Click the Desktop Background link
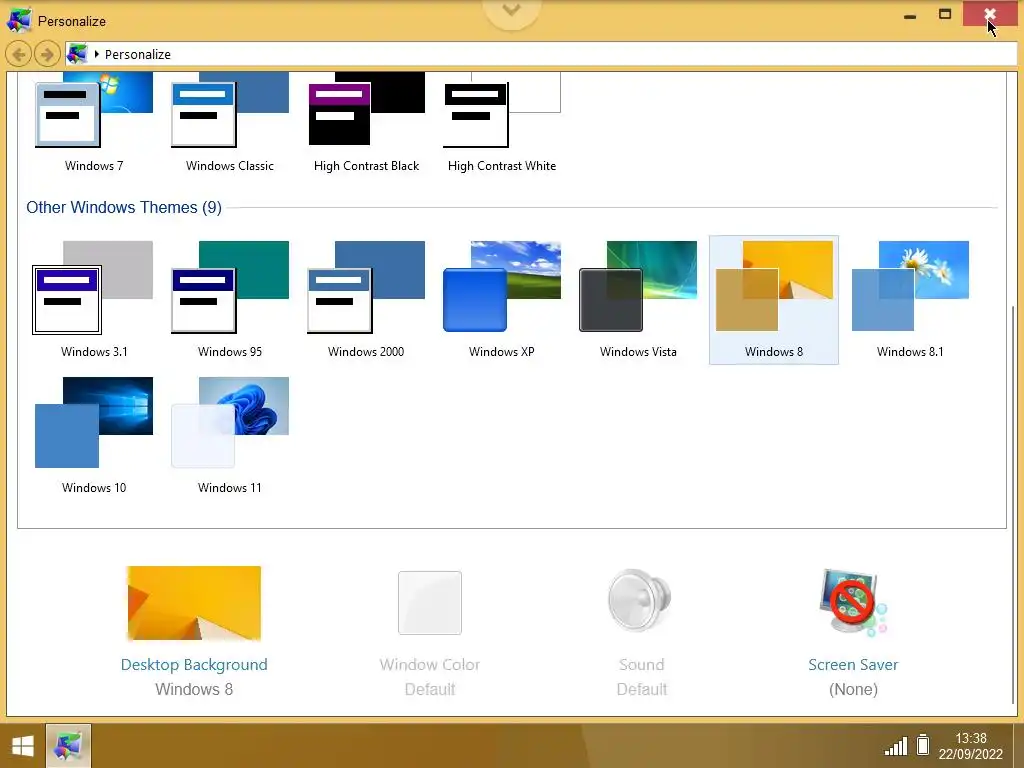Screen dimensions: 1024x768 (x=194, y=664)
